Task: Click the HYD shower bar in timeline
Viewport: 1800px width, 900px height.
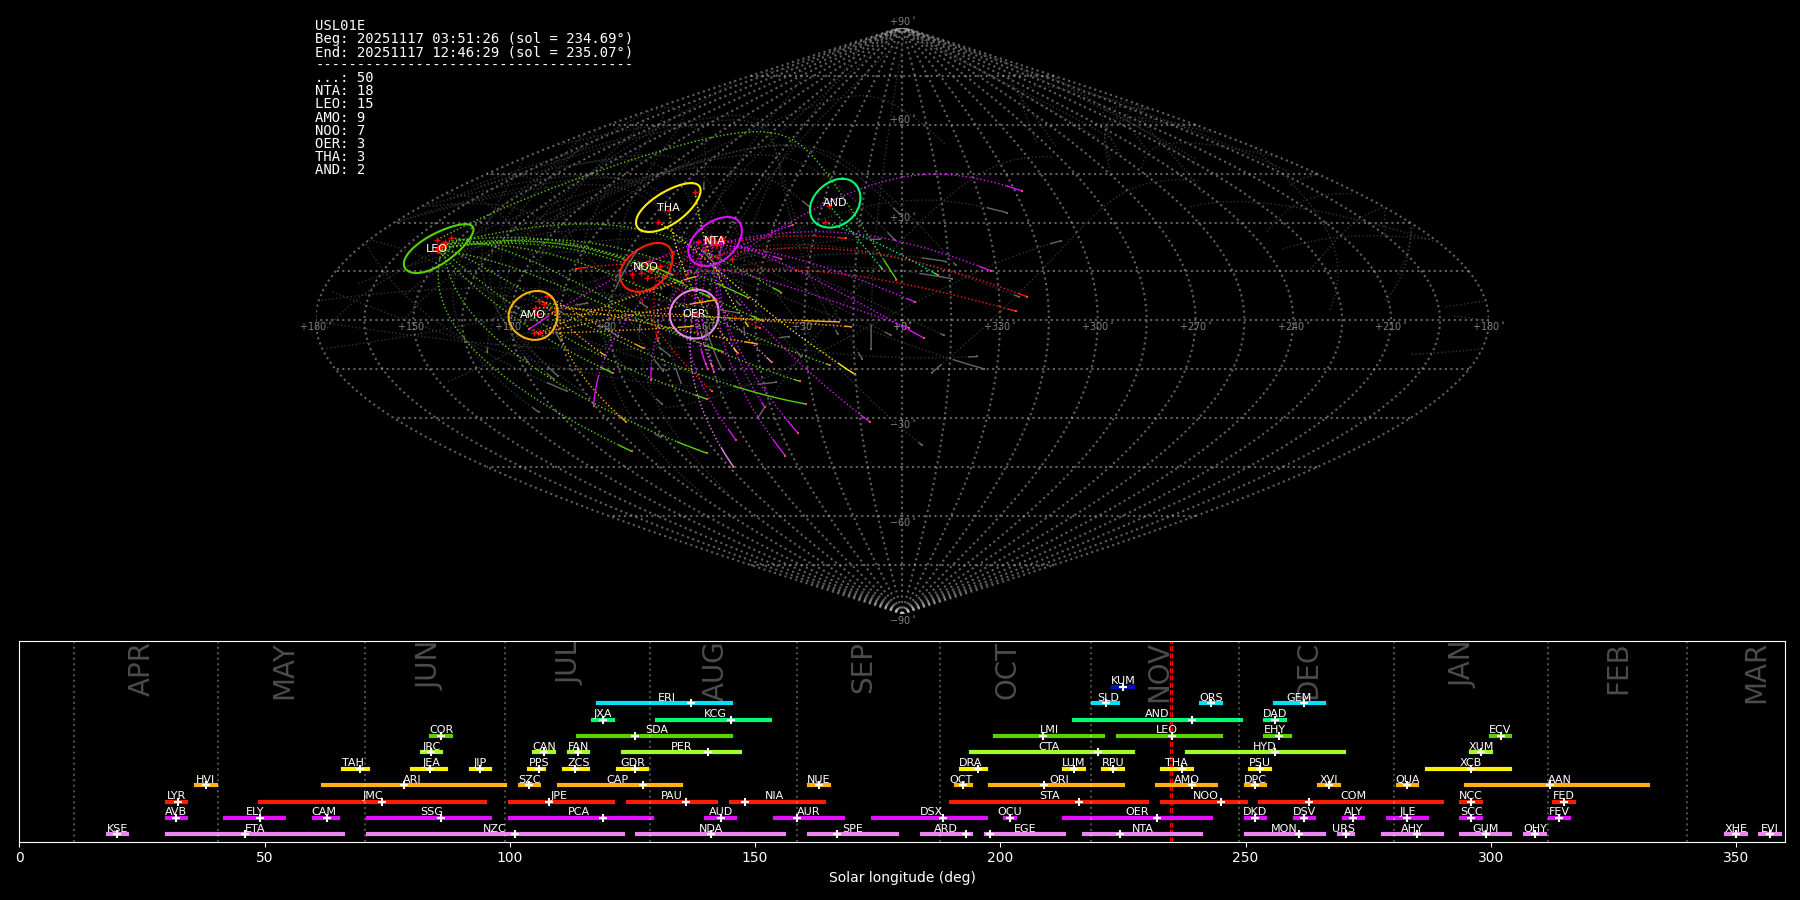Action: click(1265, 752)
